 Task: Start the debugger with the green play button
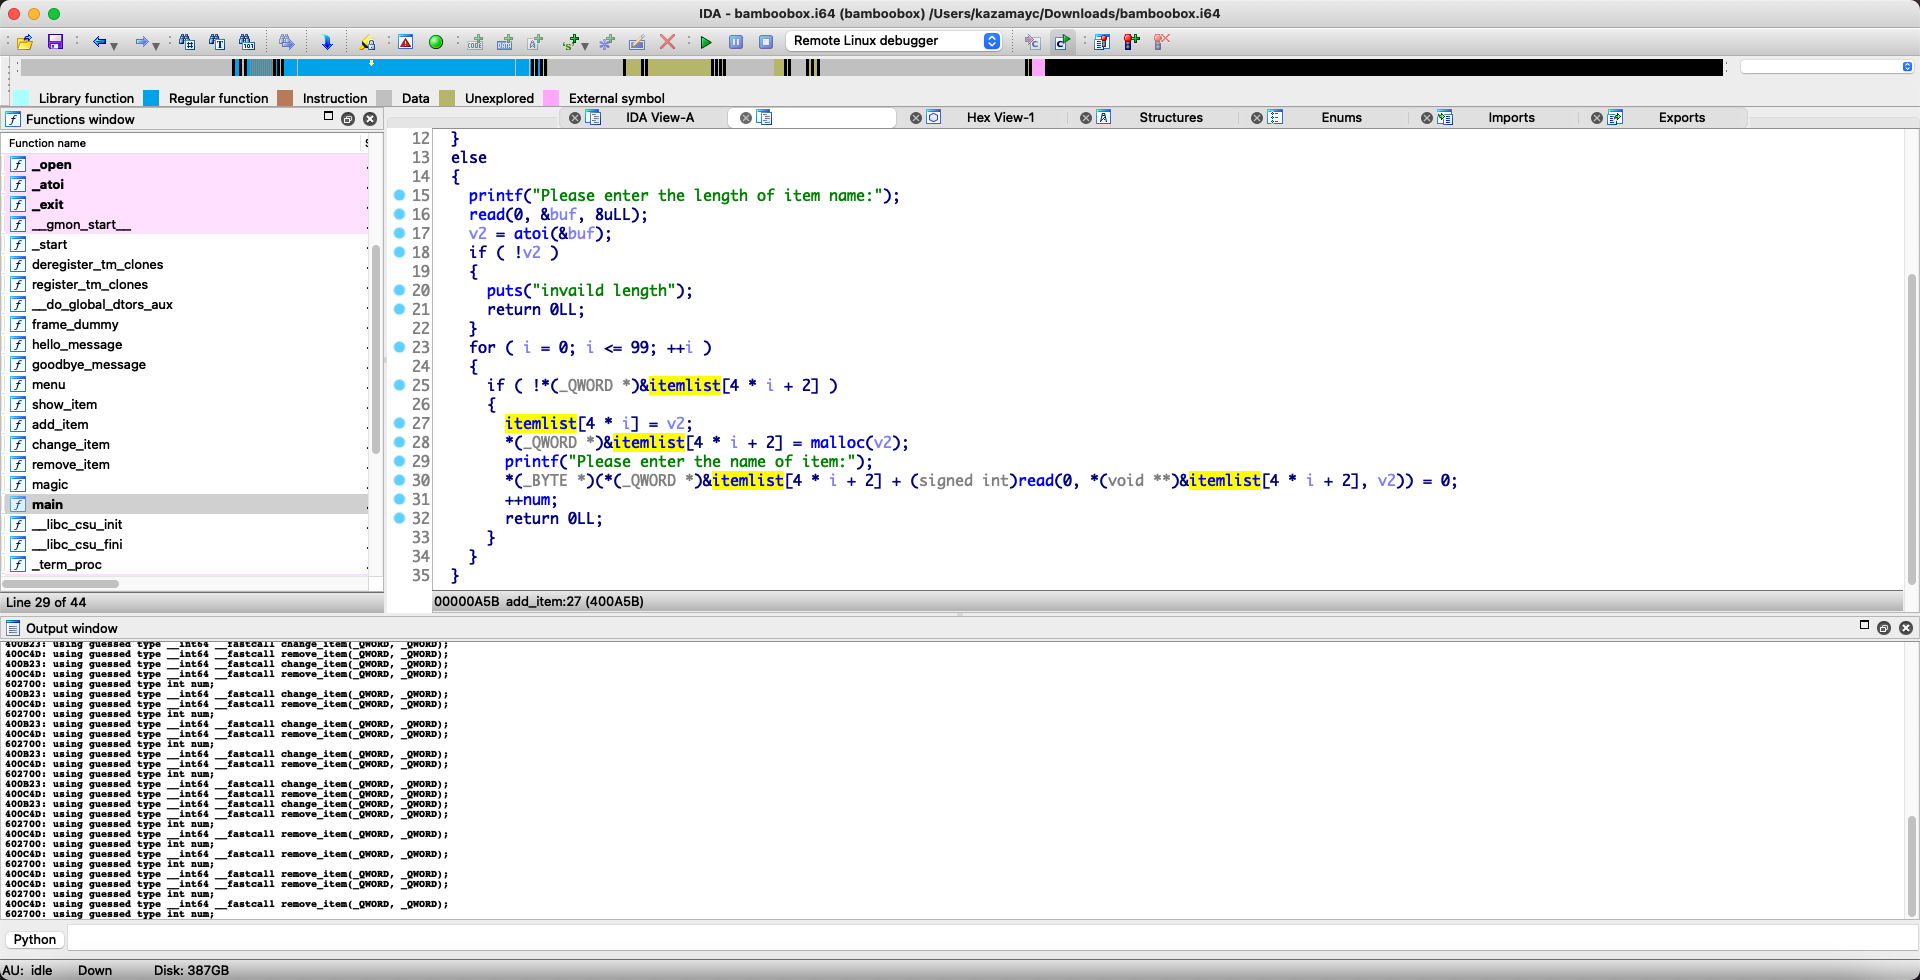pyautogui.click(x=706, y=42)
